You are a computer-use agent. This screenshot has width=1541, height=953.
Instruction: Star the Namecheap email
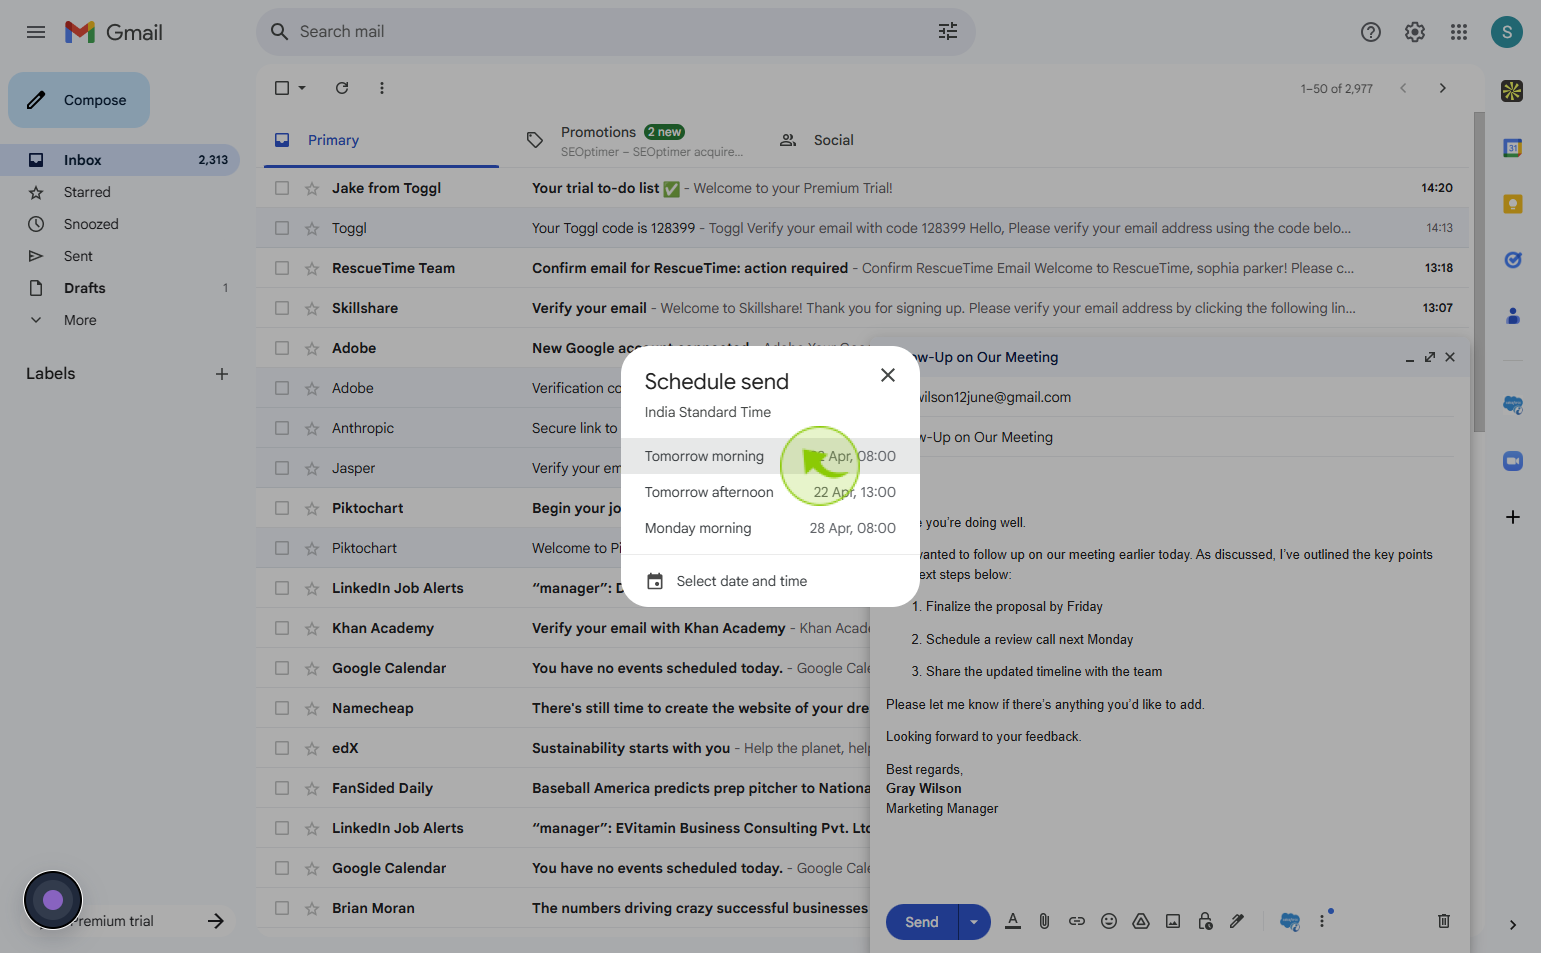[312, 708]
